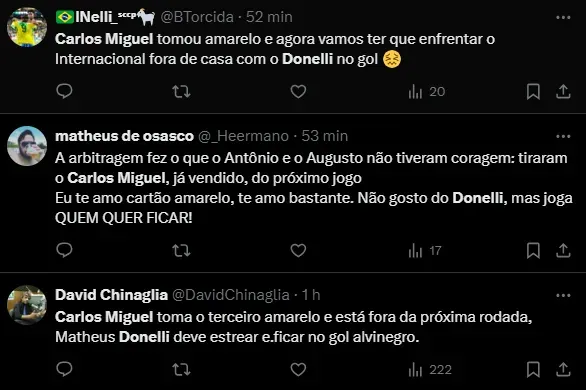This screenshot has height=390, width=586.
Task: Open the @DavidChinaglia profile handle
Action: (x=231, y=295)
